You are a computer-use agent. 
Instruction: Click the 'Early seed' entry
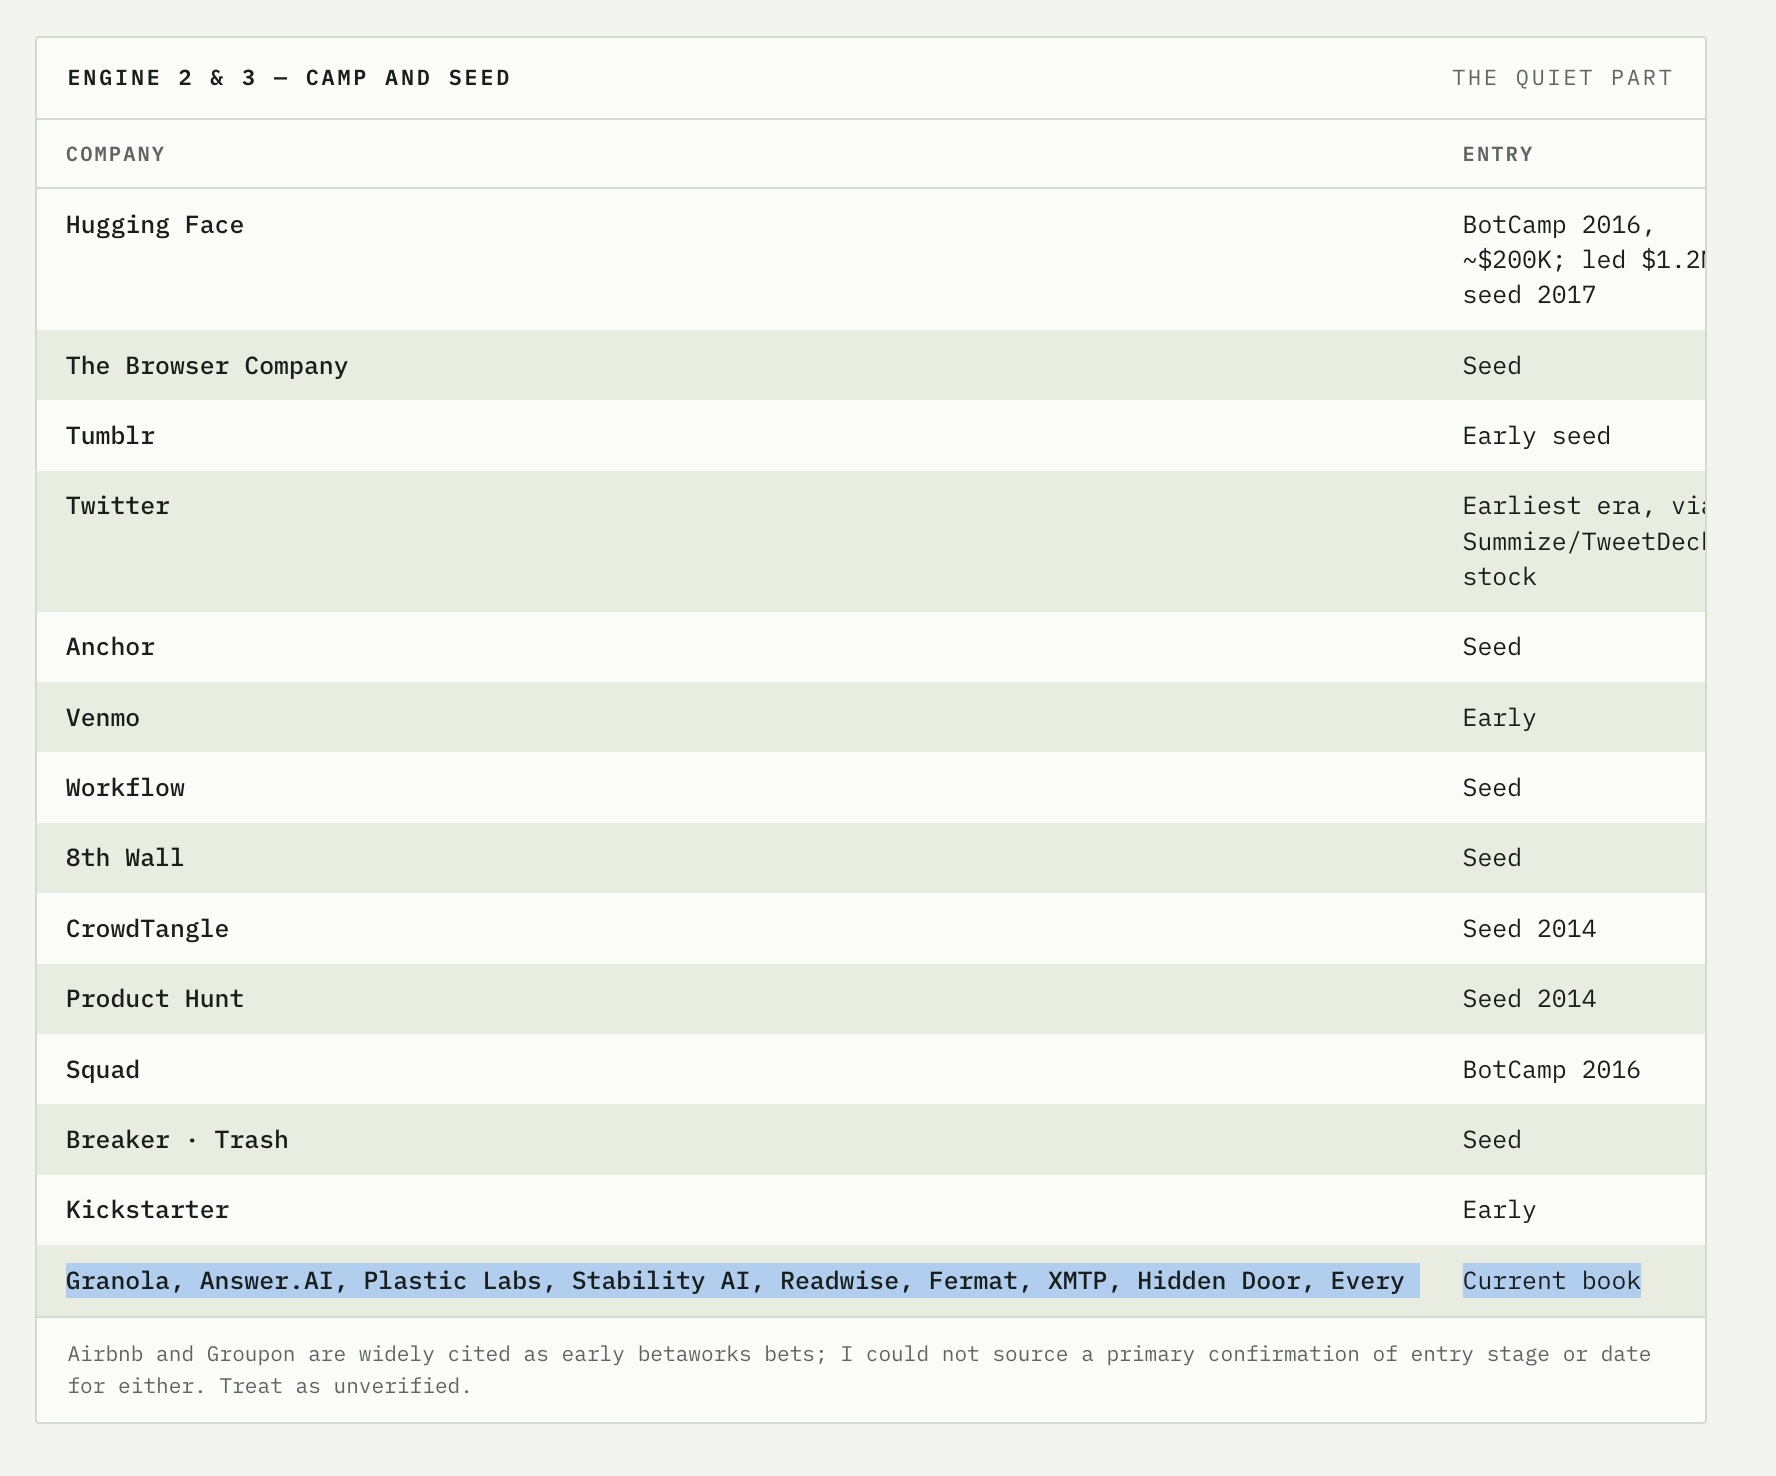pyautogui.click(x=1537, y=436)
